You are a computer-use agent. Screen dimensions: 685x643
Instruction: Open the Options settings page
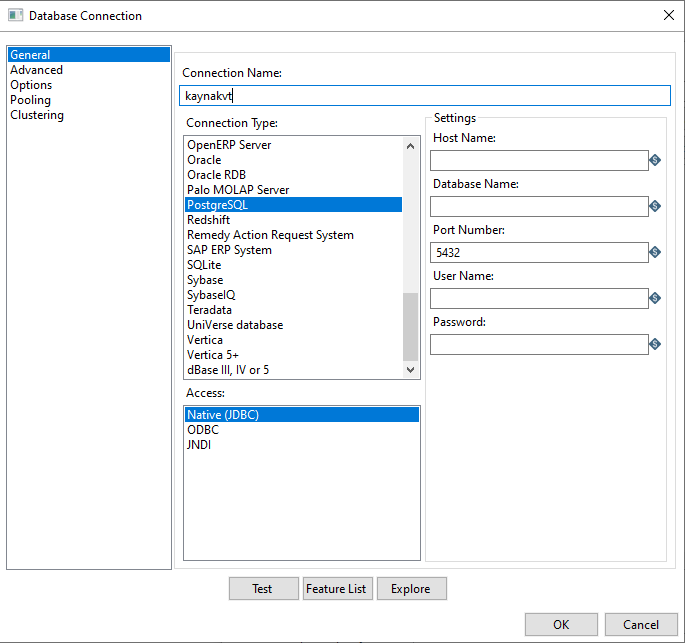(x=89, y=85)
